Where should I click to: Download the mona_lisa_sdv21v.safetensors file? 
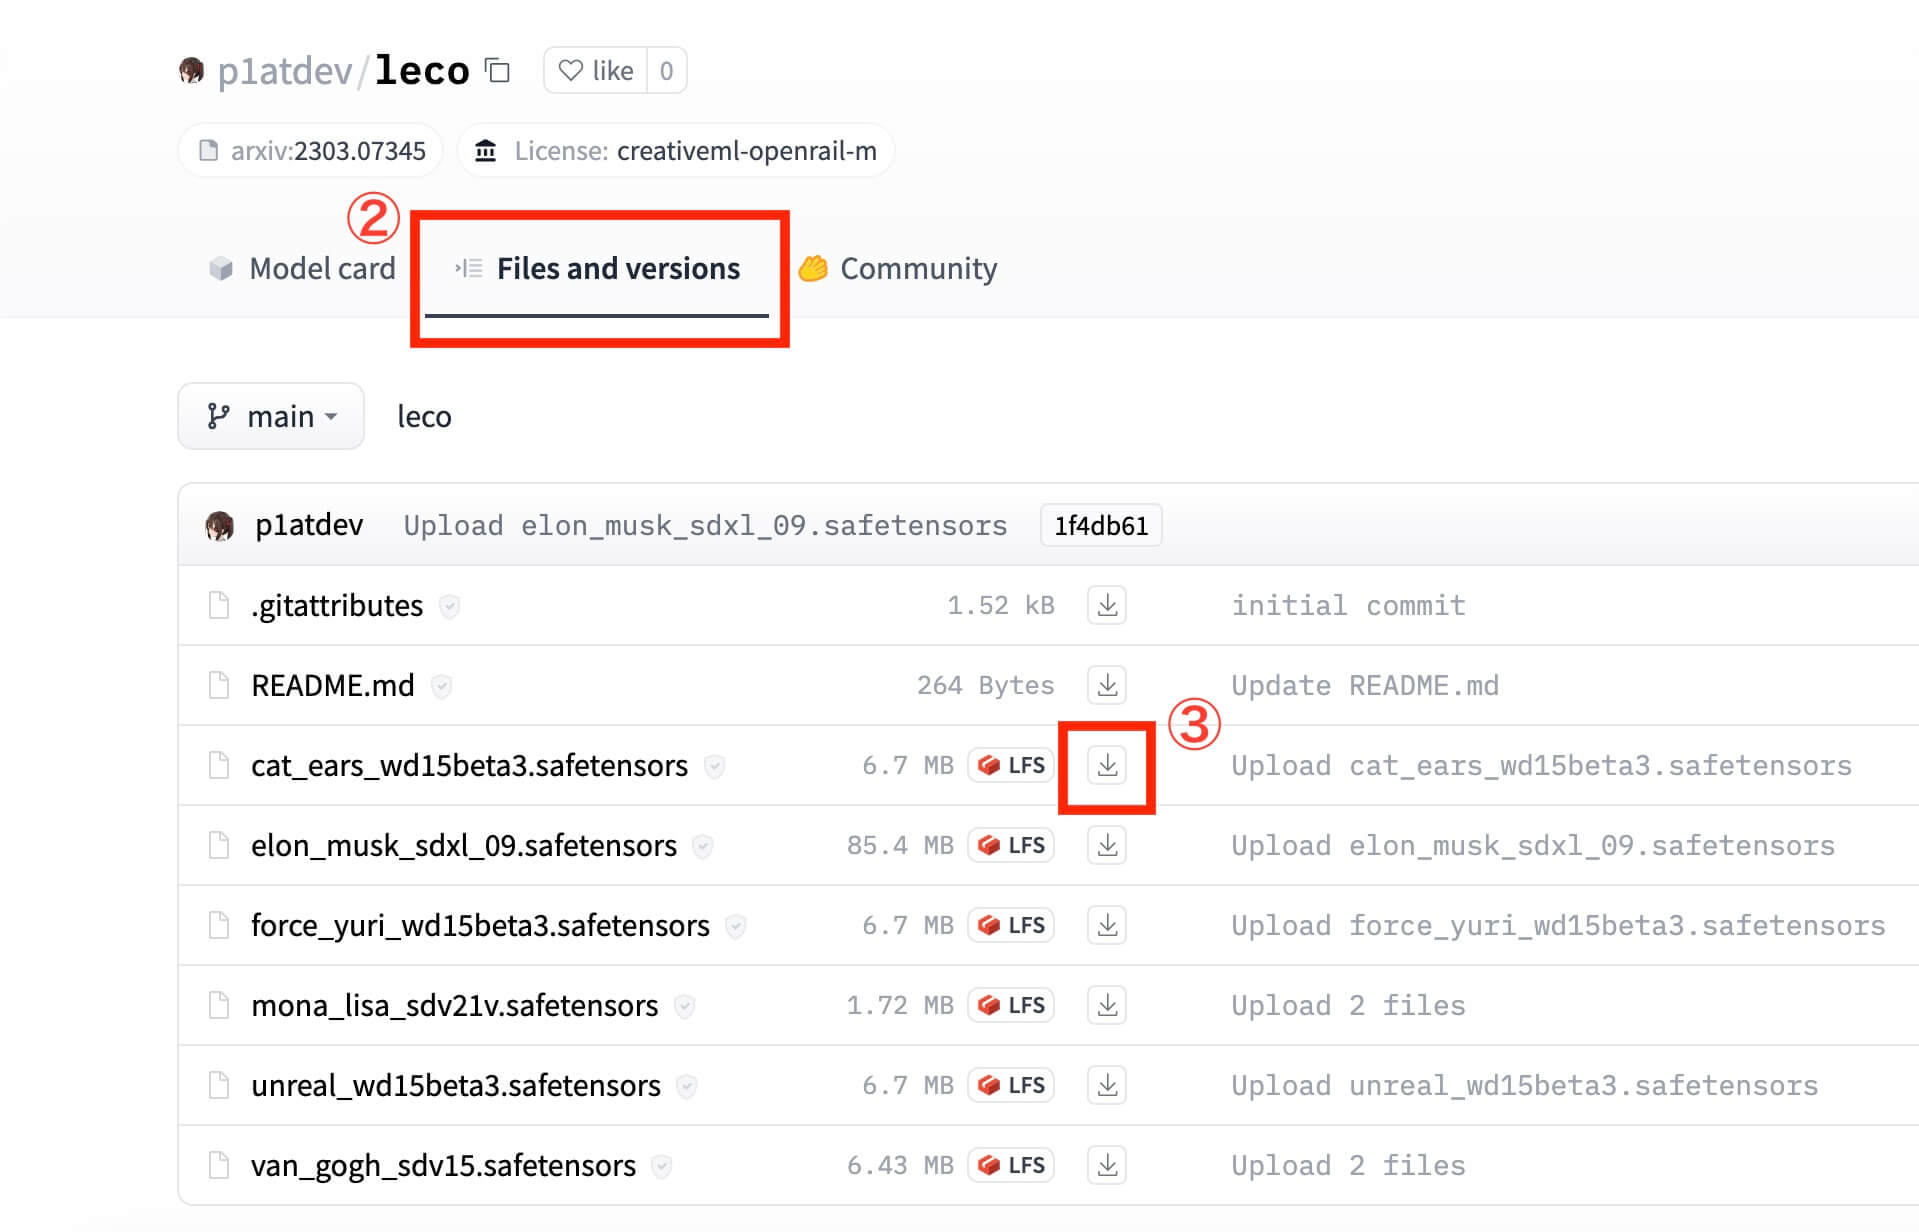click(x=1106, y=1006)
